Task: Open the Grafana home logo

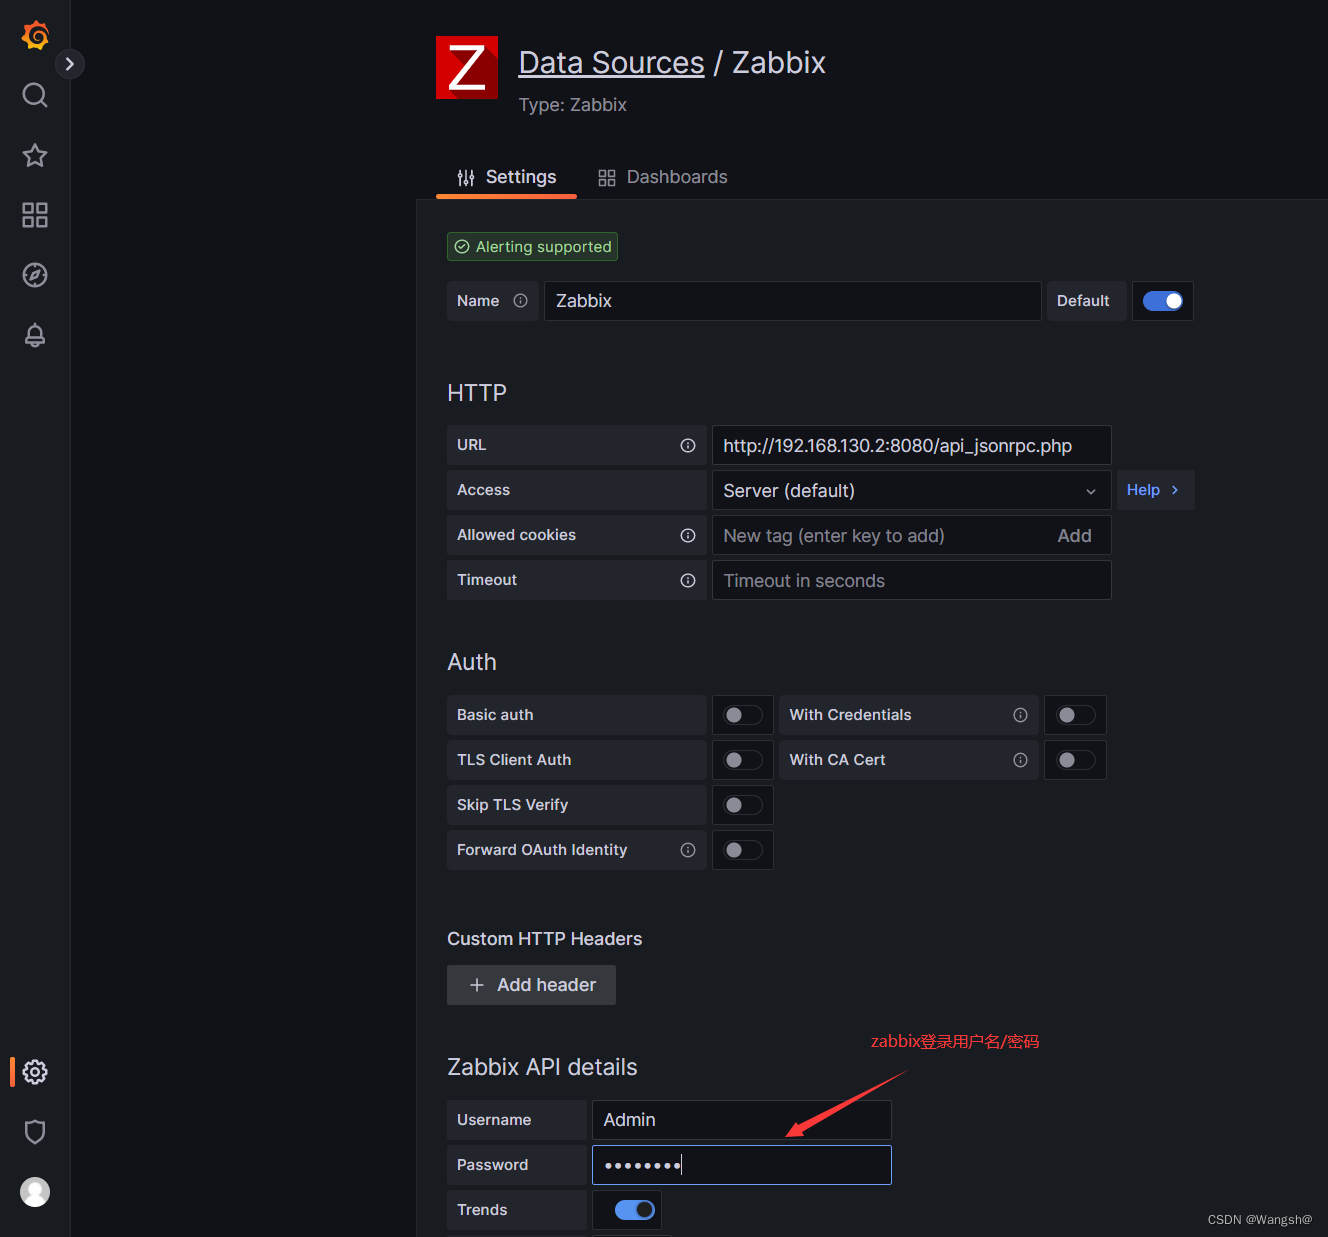Action: point(35,35)
